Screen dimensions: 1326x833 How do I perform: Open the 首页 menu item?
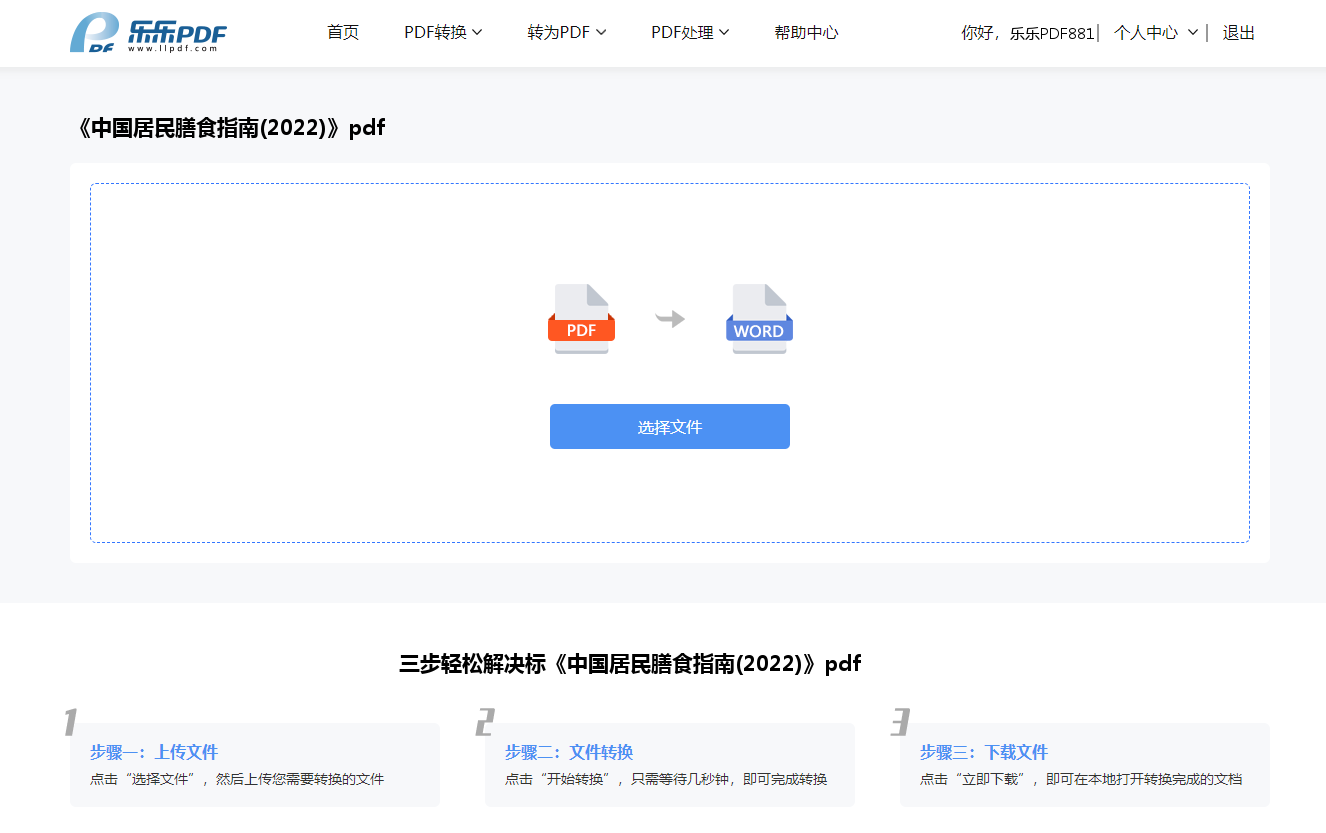[343, 33]
